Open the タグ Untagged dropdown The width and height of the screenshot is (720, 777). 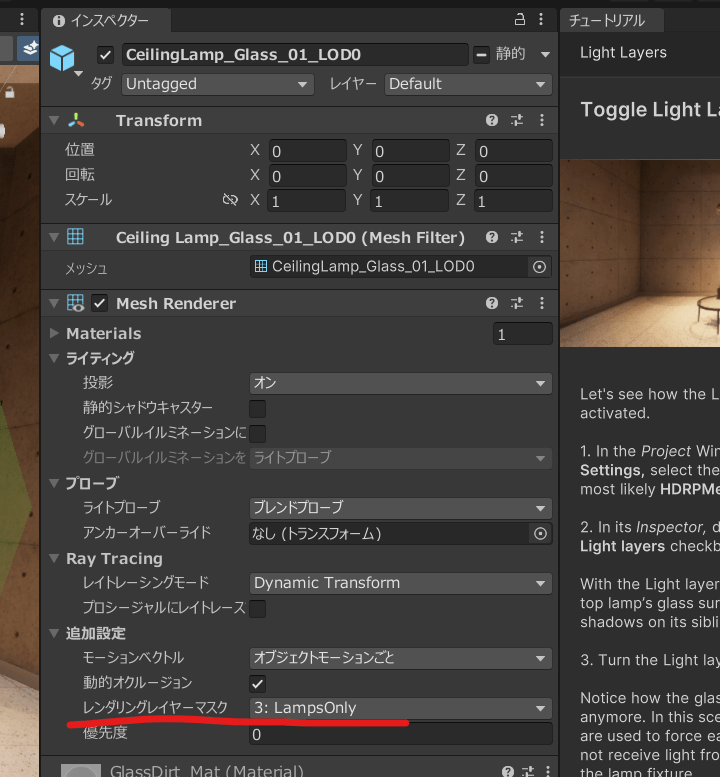coord(218,85)
